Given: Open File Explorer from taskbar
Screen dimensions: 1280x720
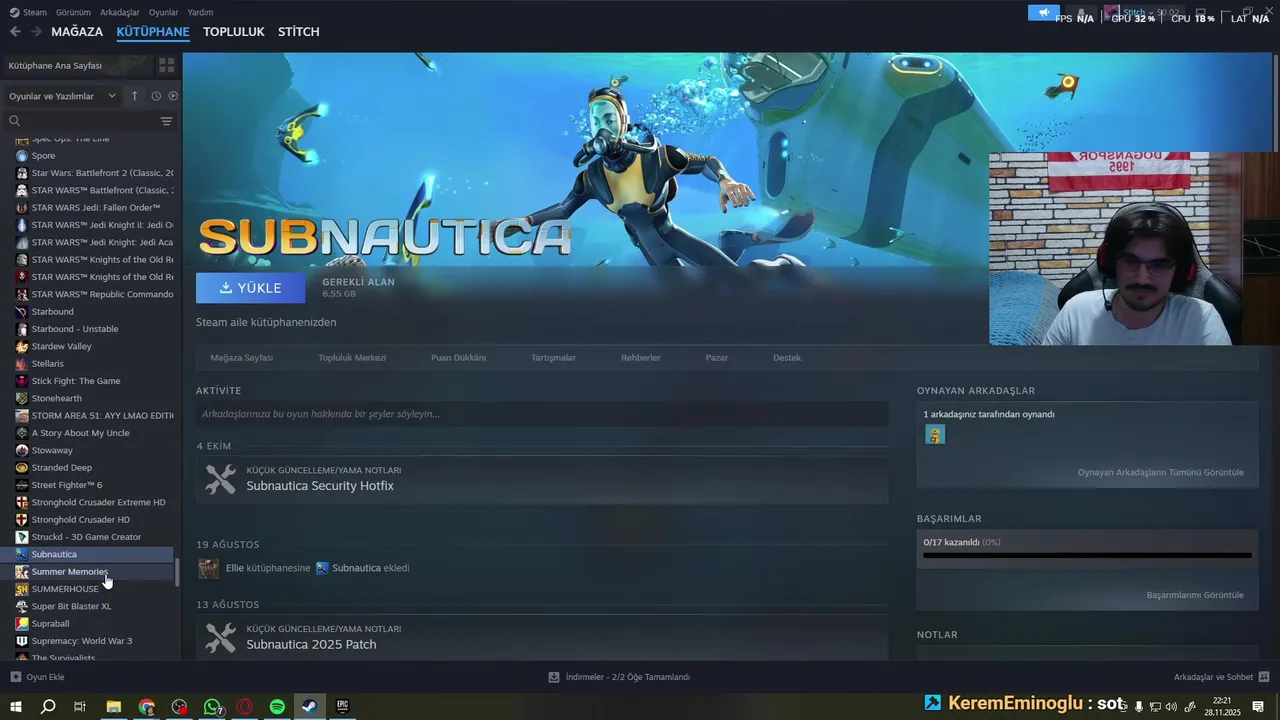Looking at the screenshot, I should click(114, 706).
